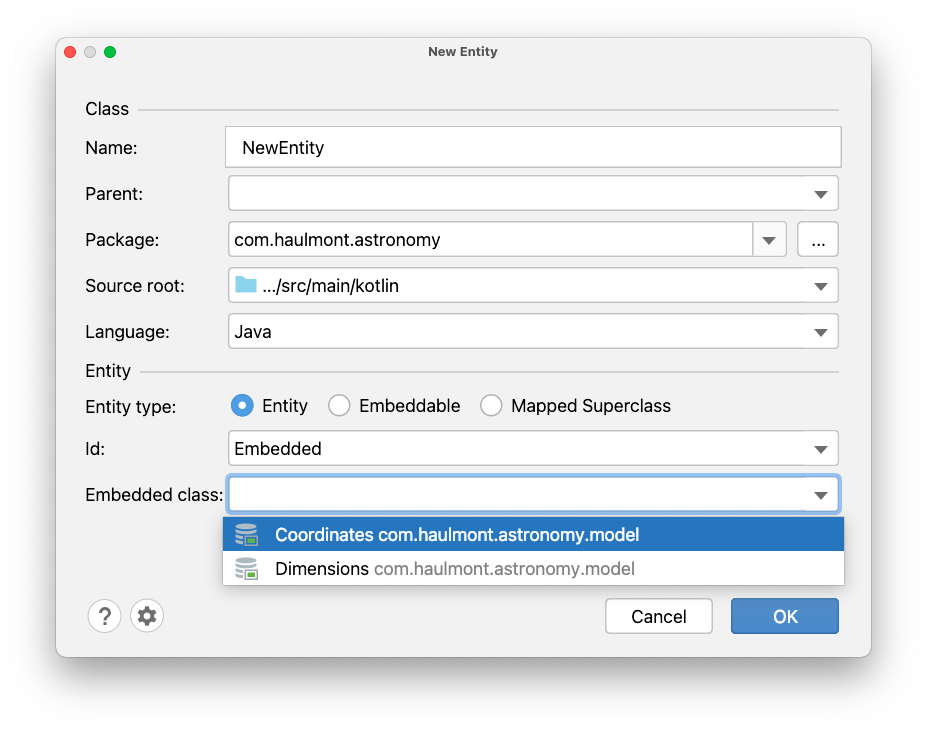
Task: Choose Mapped Superclass entity type
Action: click(x=491, y=405)
